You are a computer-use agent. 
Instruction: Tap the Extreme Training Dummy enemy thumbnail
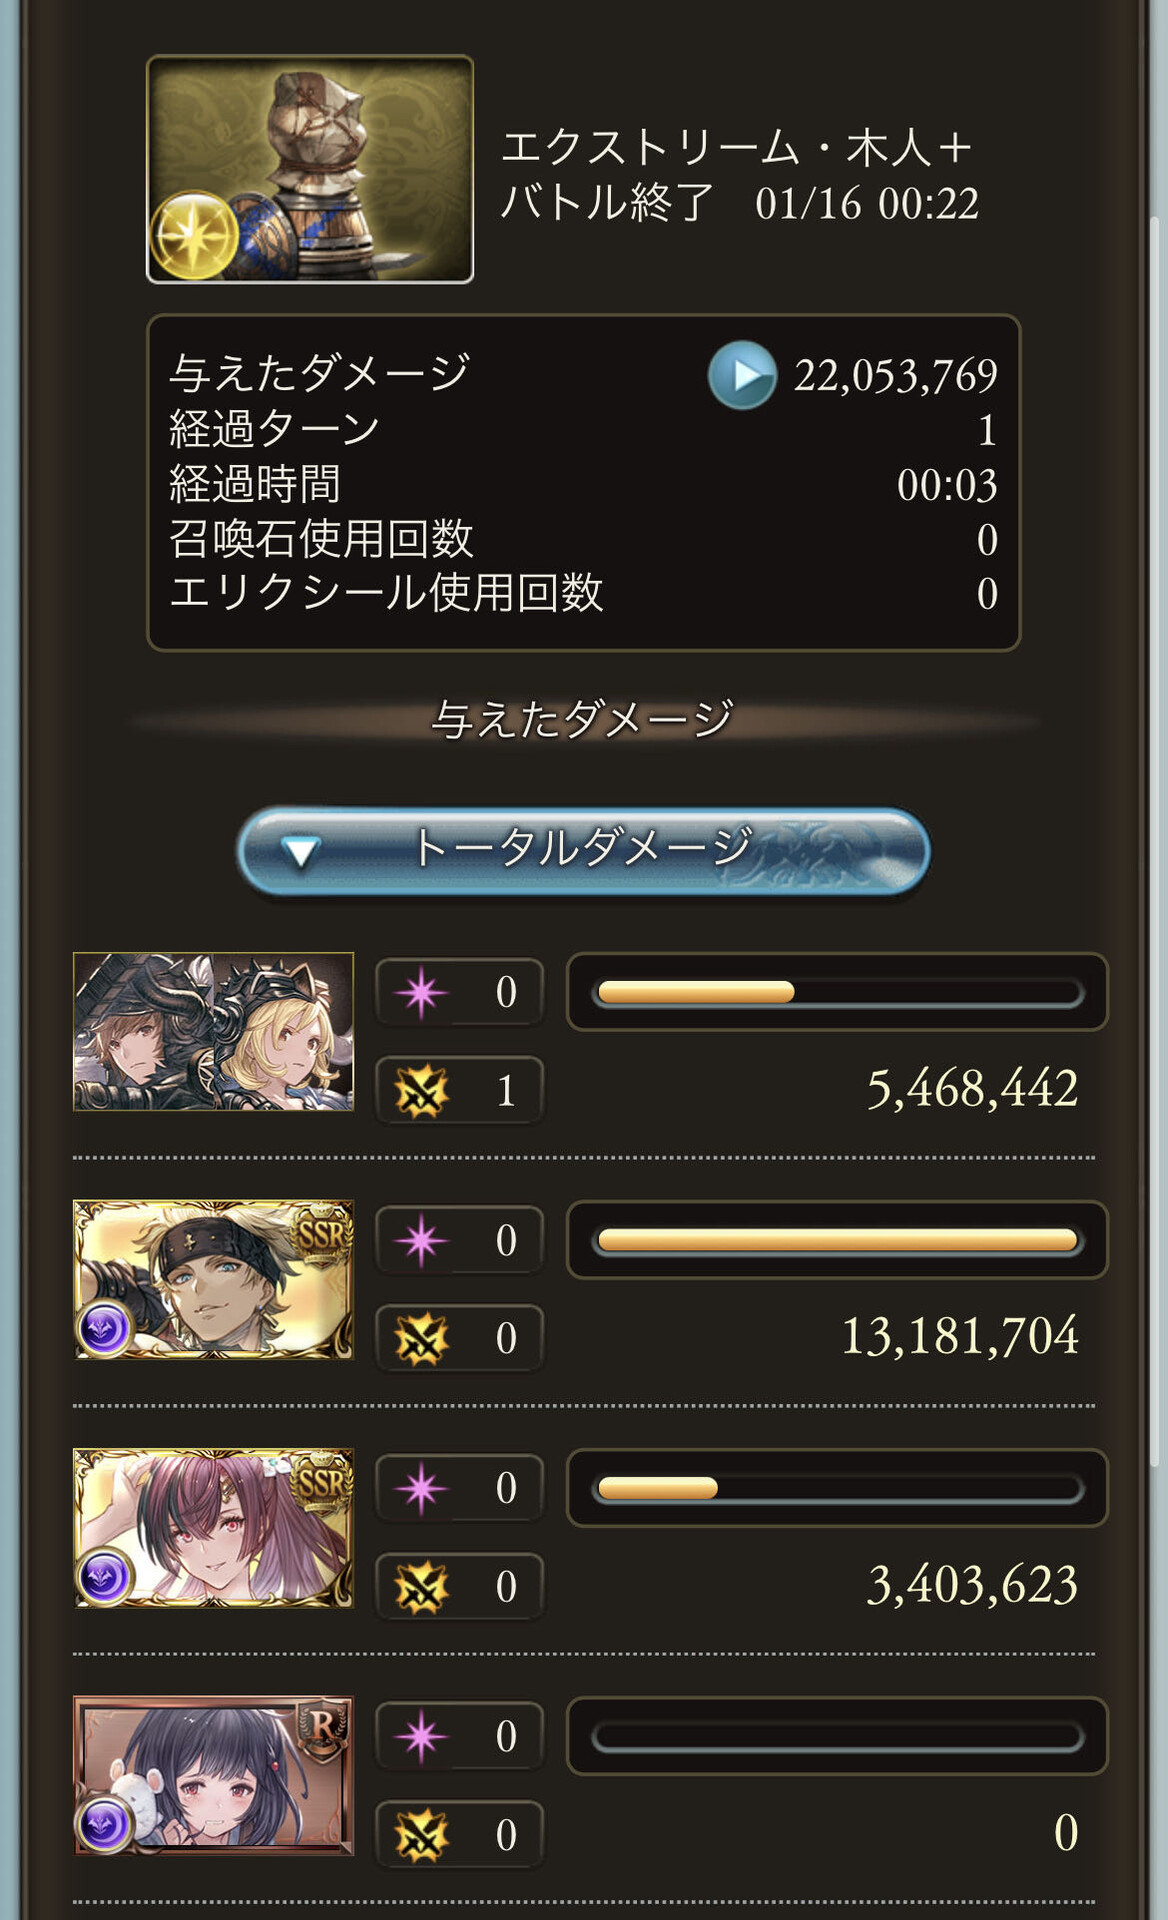[x=310, y=169]
